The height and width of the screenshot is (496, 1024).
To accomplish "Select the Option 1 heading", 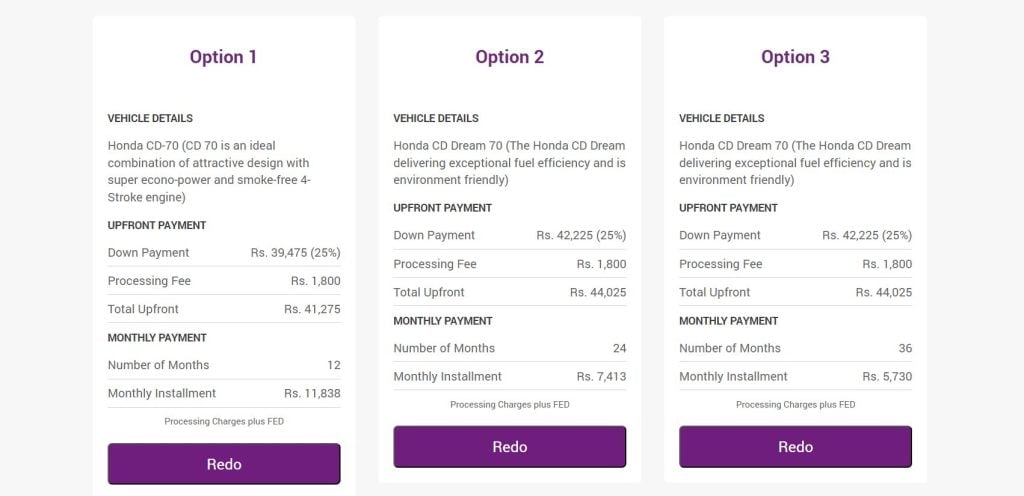I will 223,57.
